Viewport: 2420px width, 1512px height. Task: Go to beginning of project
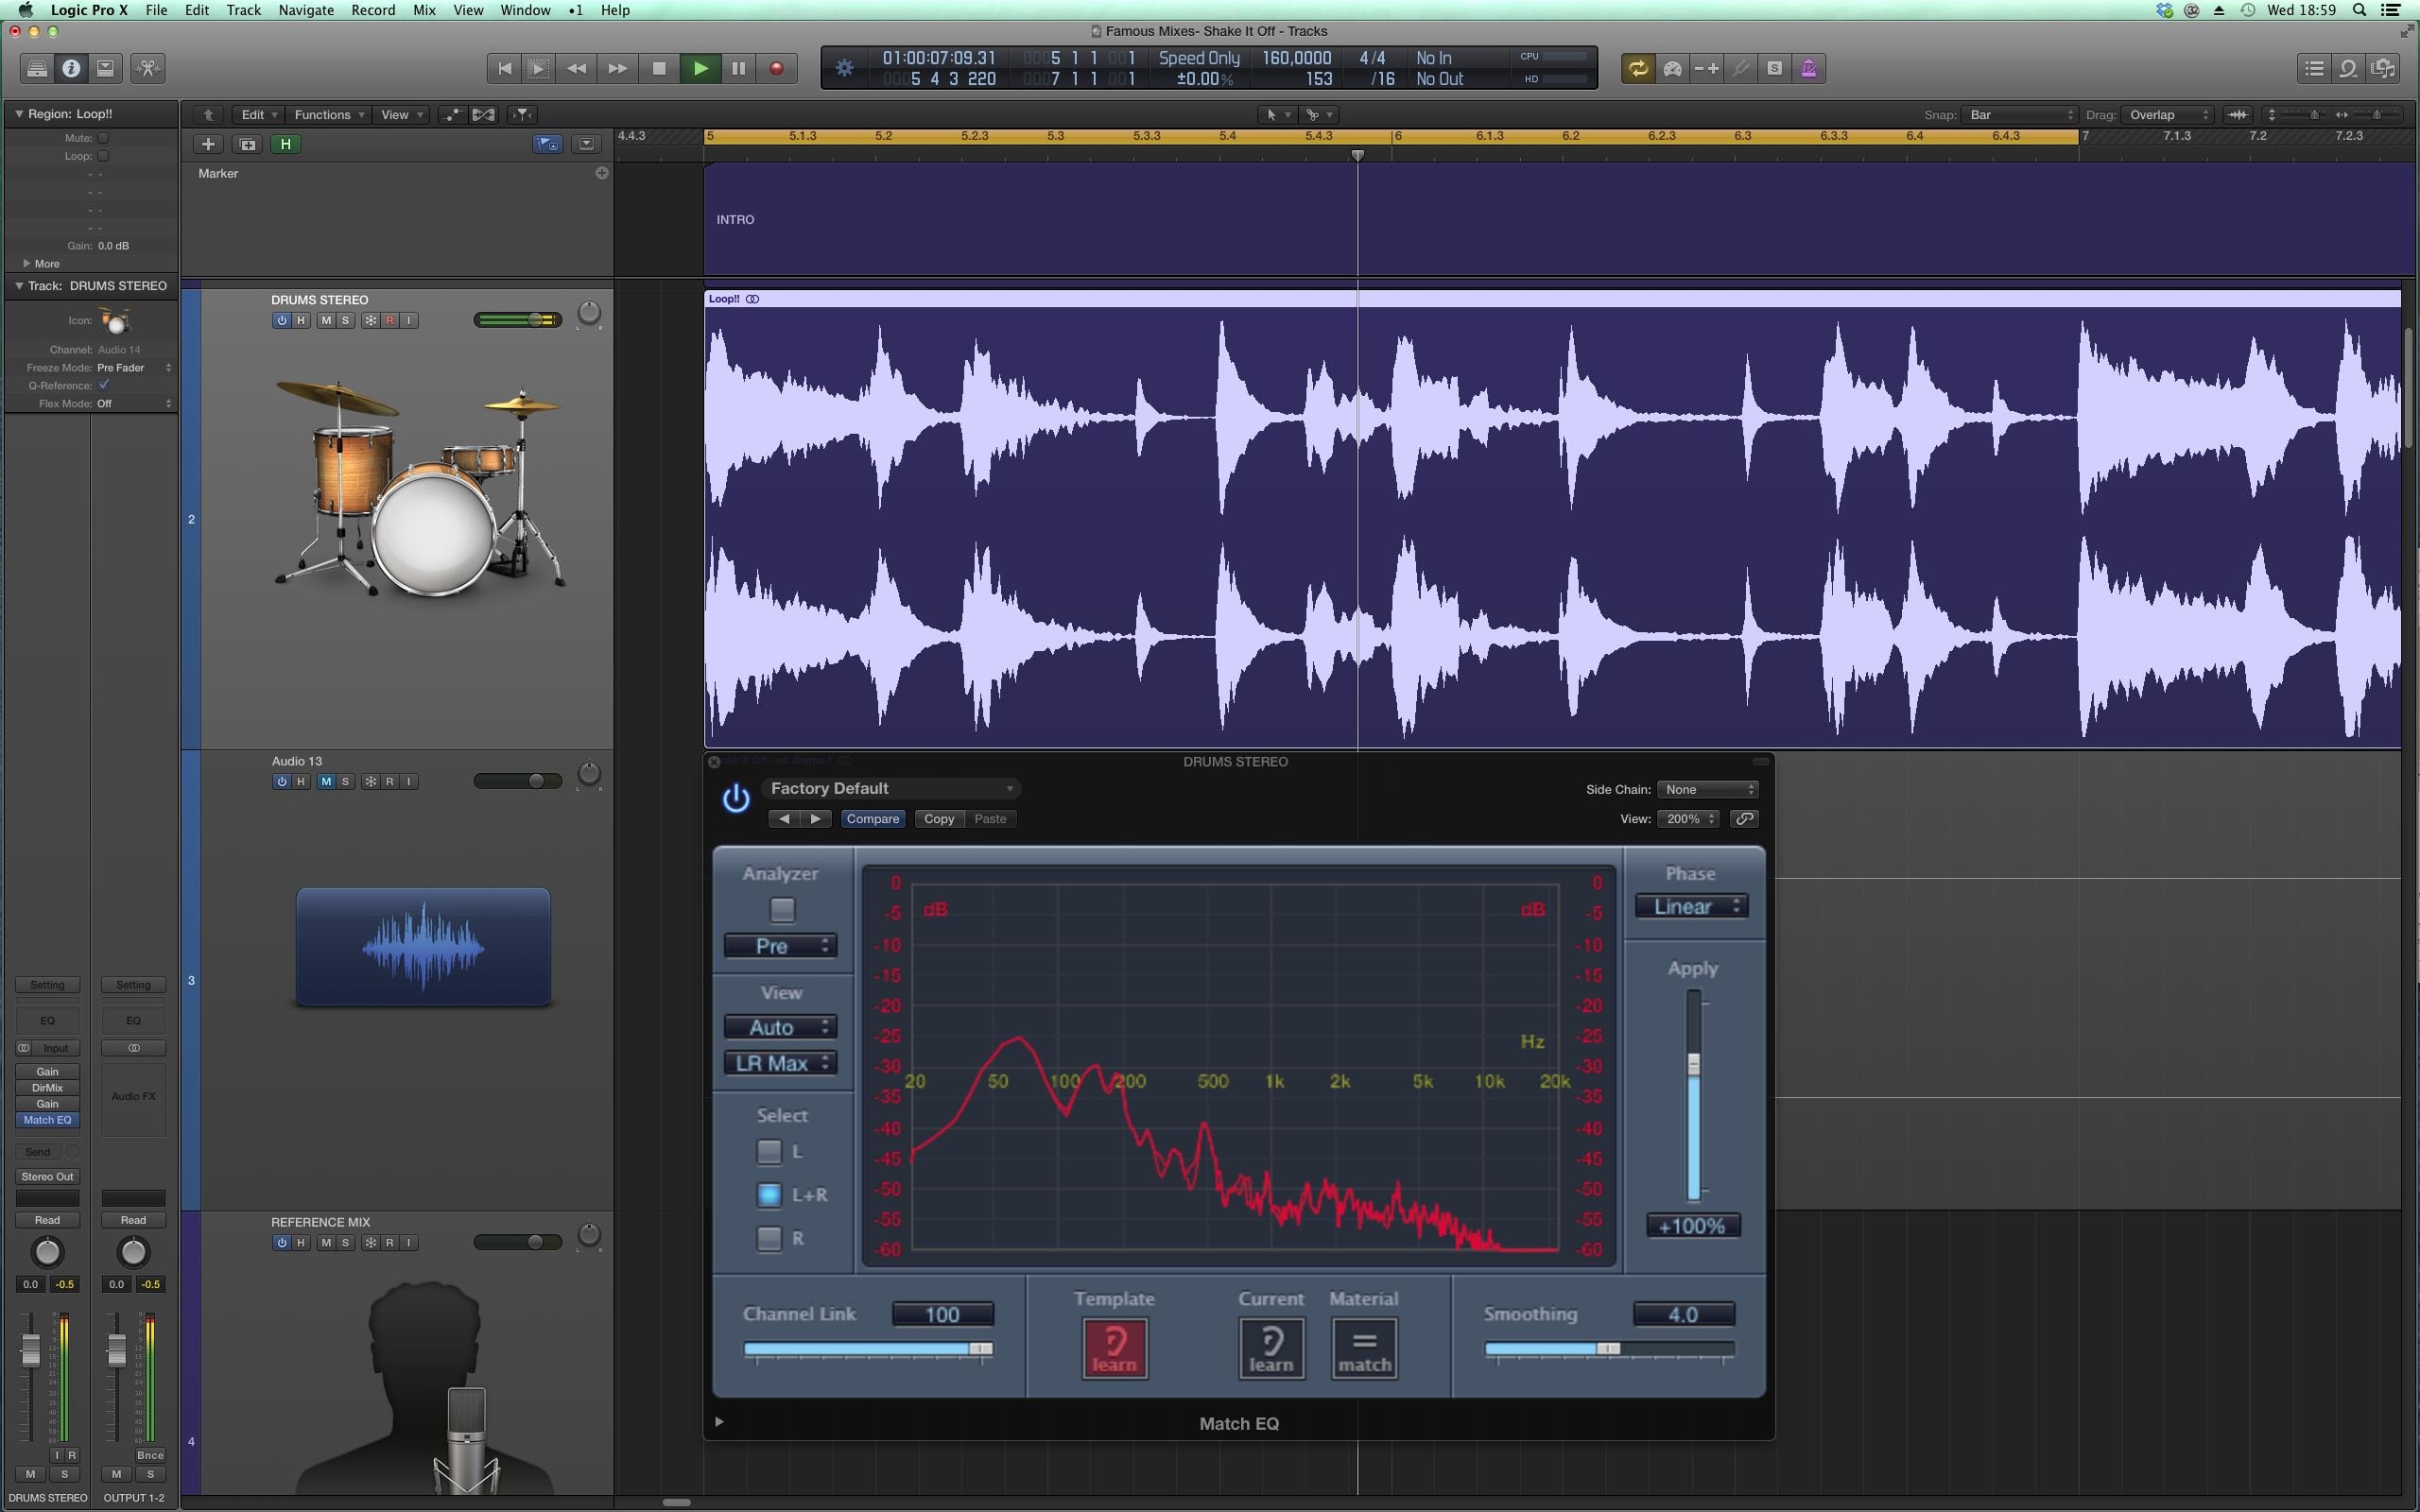click(x=504, y=68)
